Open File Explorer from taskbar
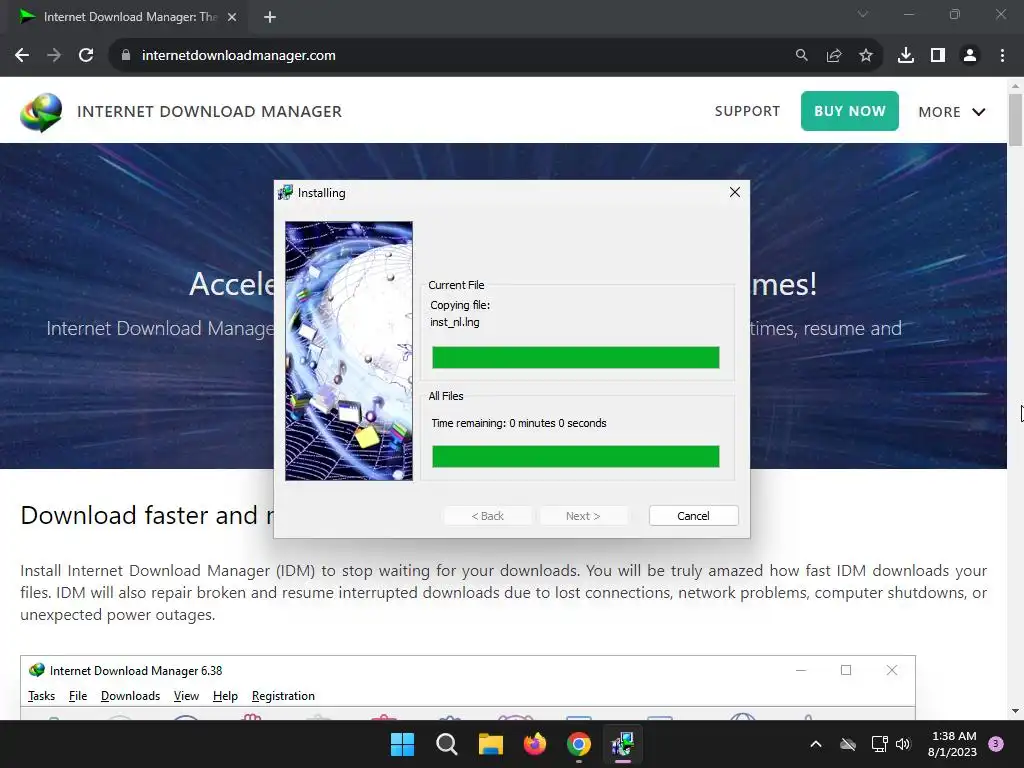Screen dimensions: 1024x768 coord(490,744)
